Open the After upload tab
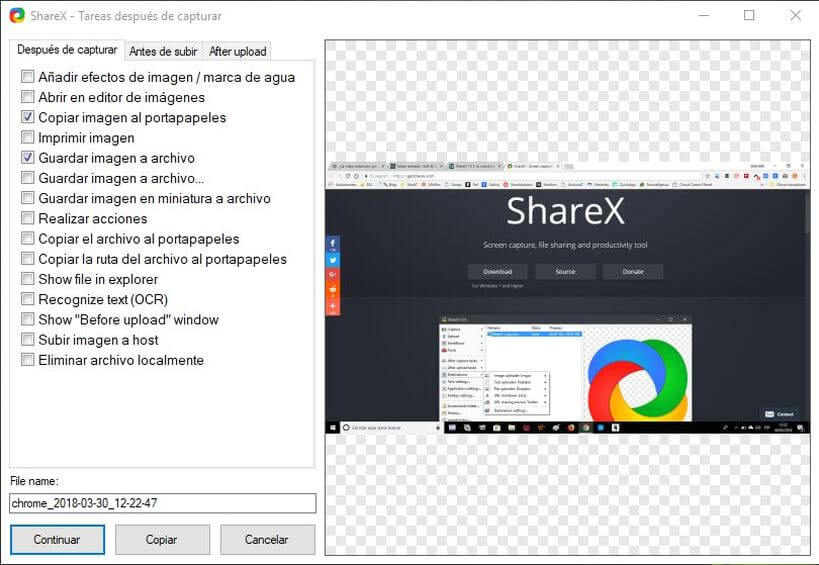Viewport: 819px width, 565px height. point(238,51)
